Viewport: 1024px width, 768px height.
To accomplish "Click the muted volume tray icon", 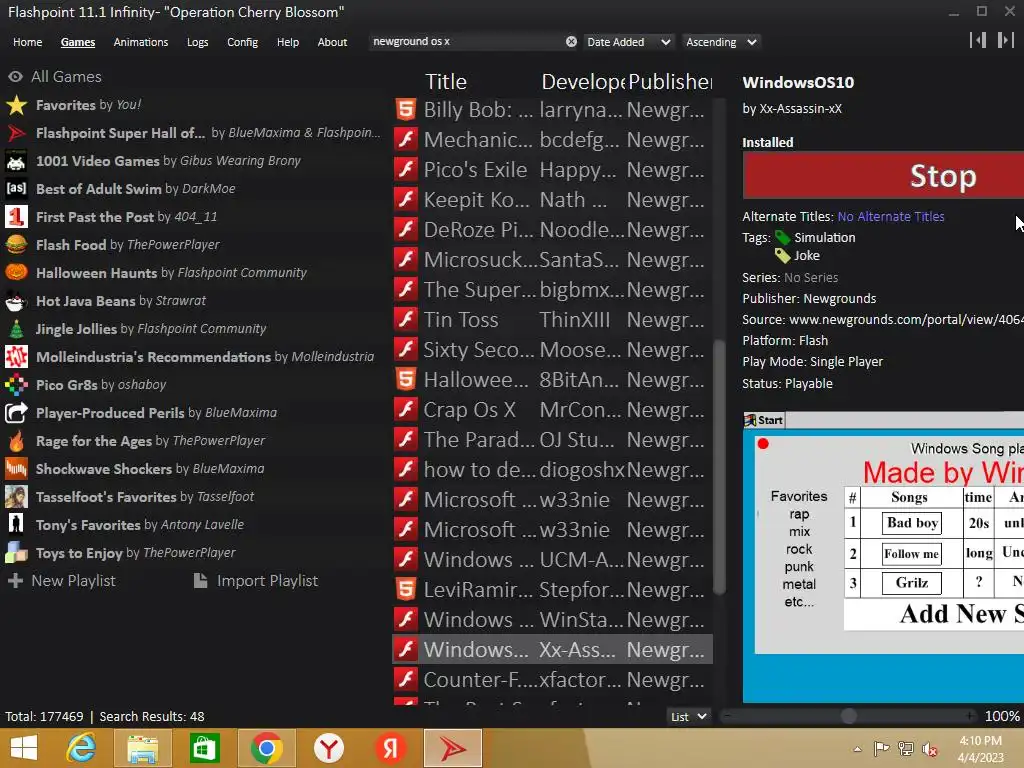I will click(929, 749).
